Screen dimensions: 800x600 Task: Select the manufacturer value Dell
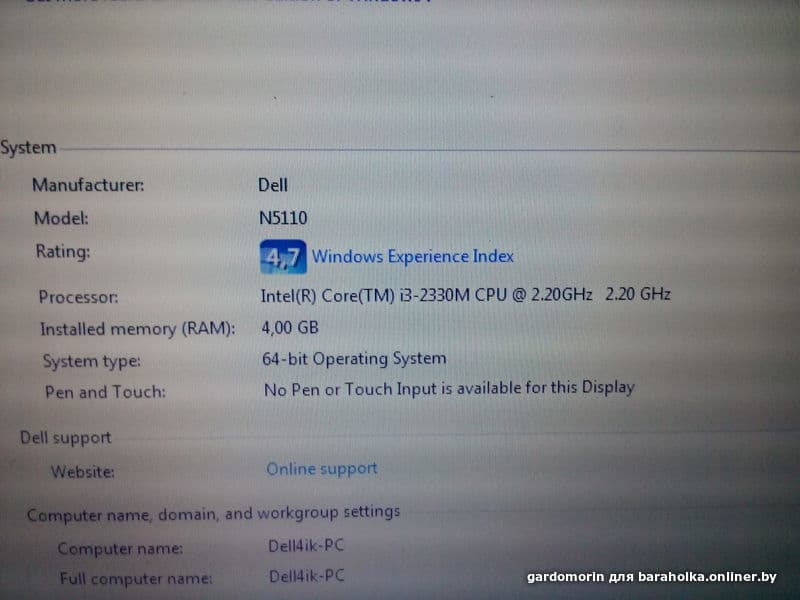tap(273, 185)
